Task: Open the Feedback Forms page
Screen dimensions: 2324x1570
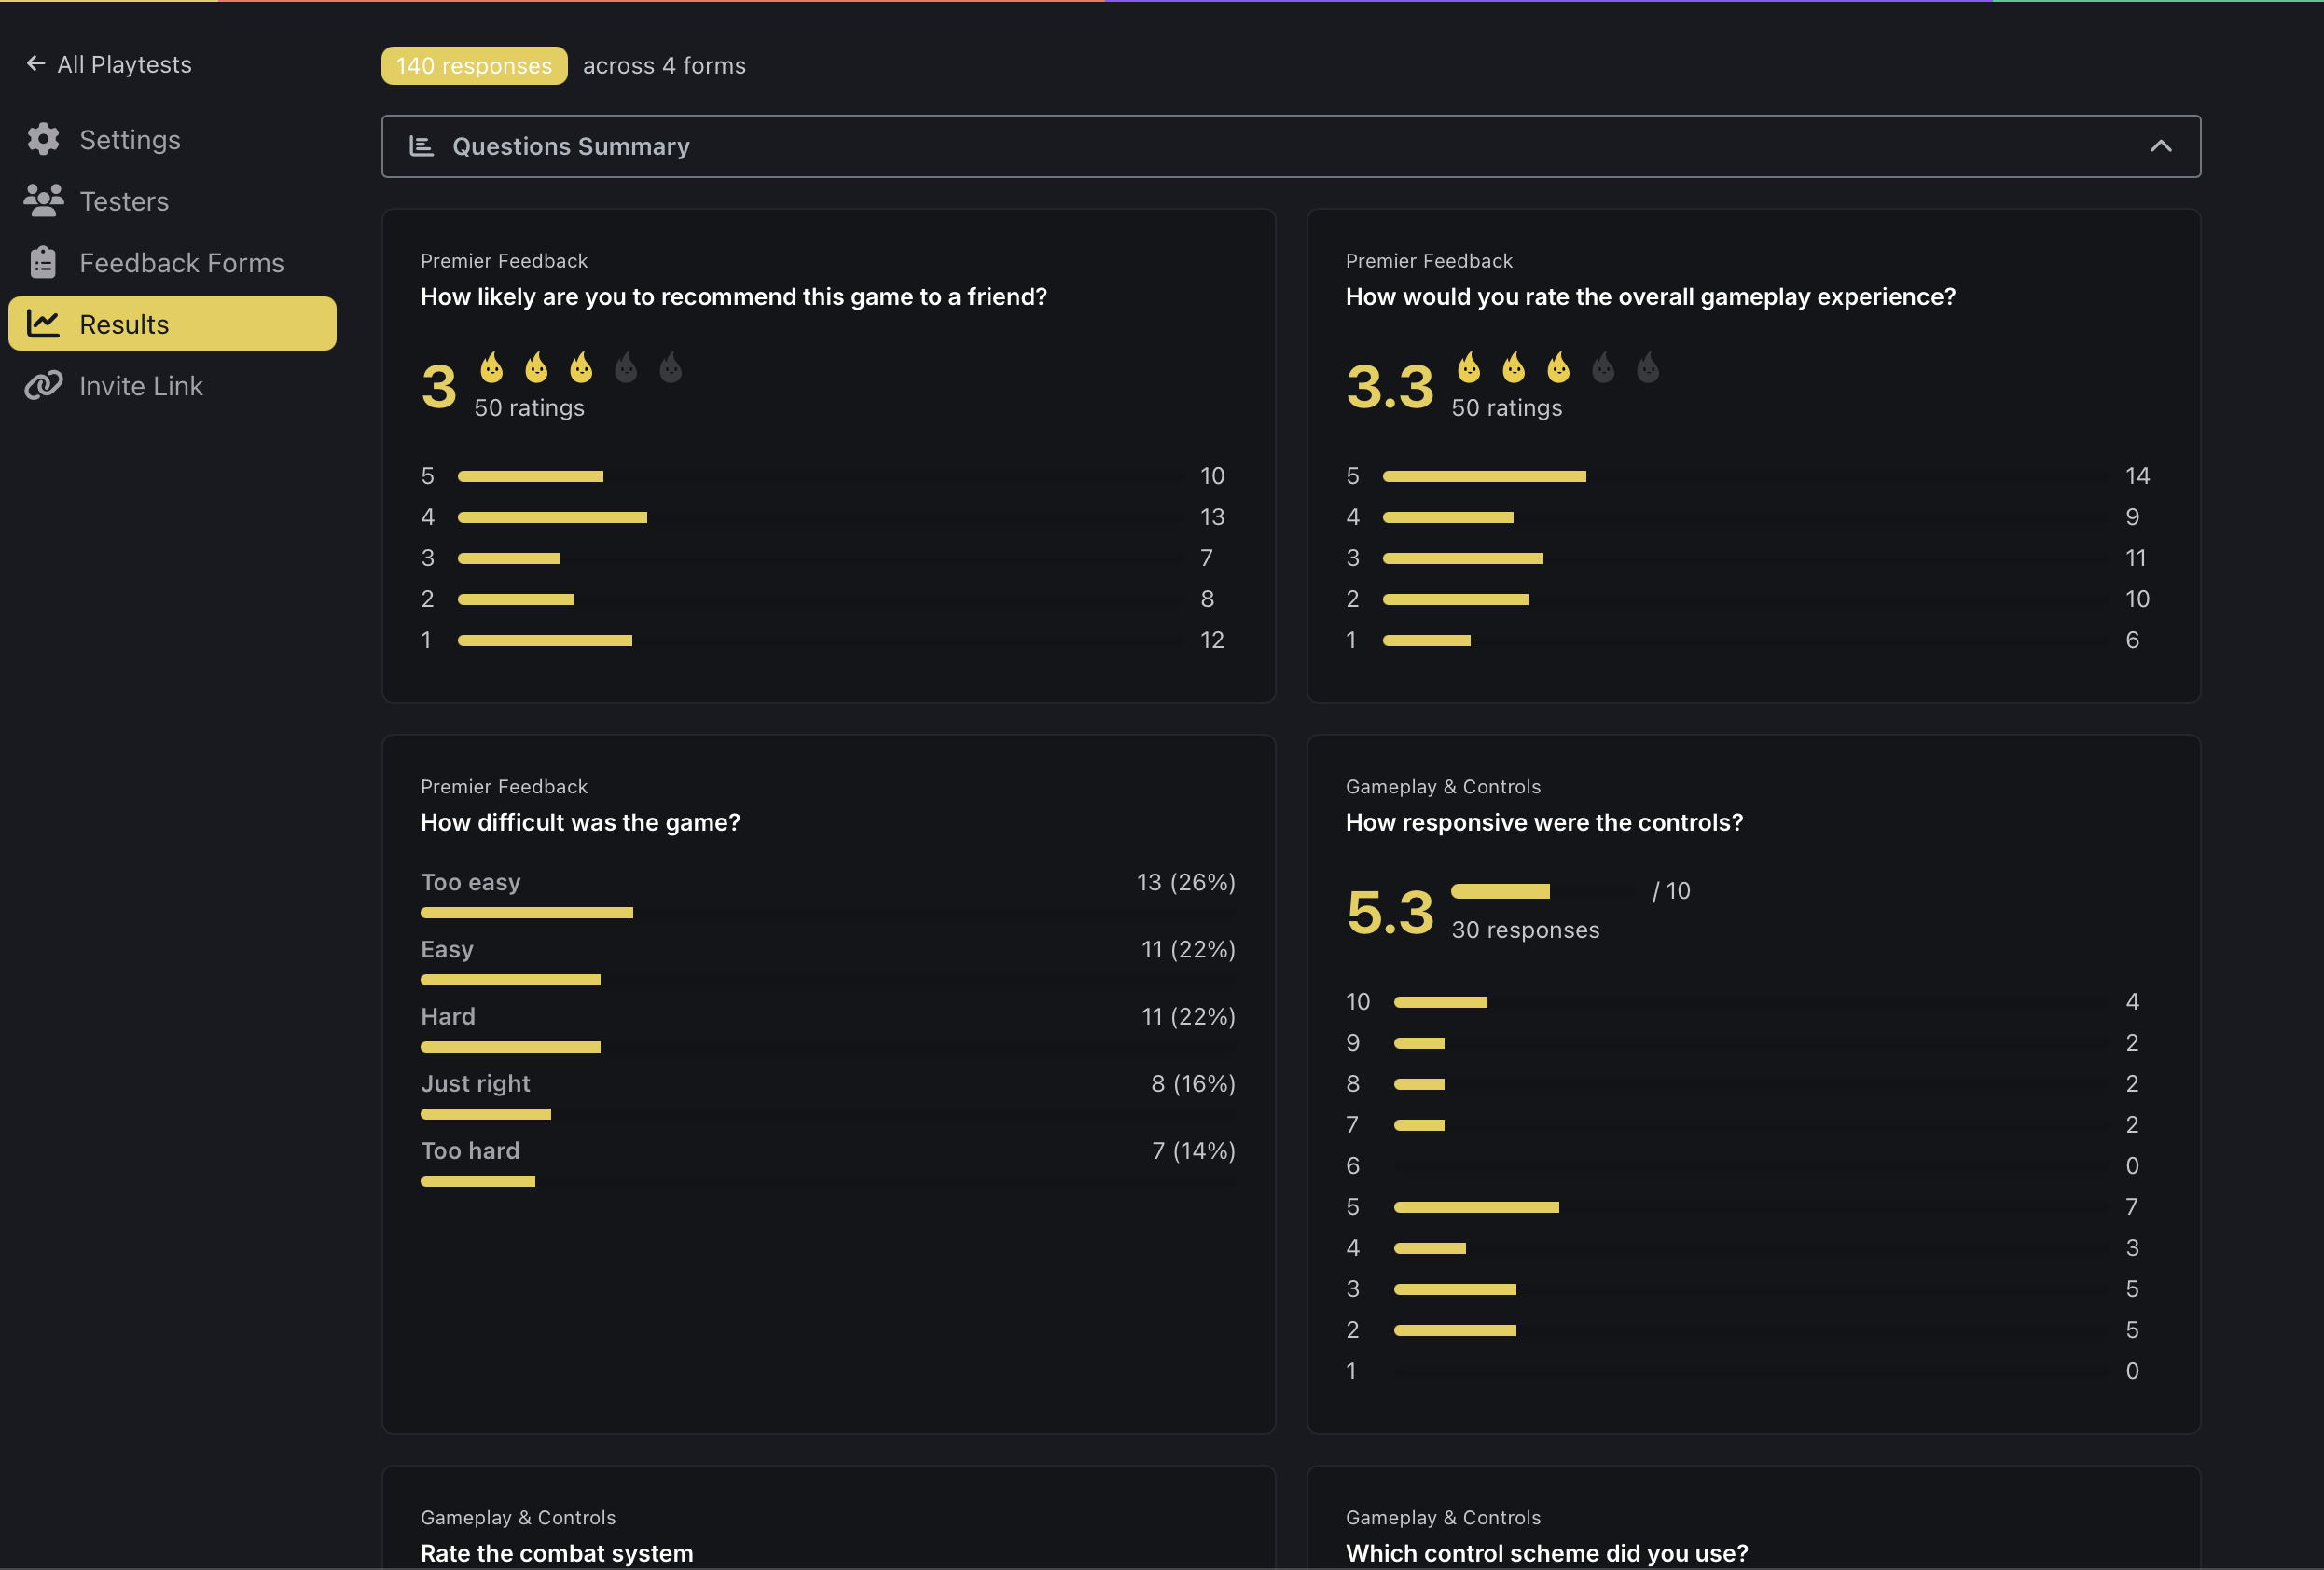Action: (182, 262)
